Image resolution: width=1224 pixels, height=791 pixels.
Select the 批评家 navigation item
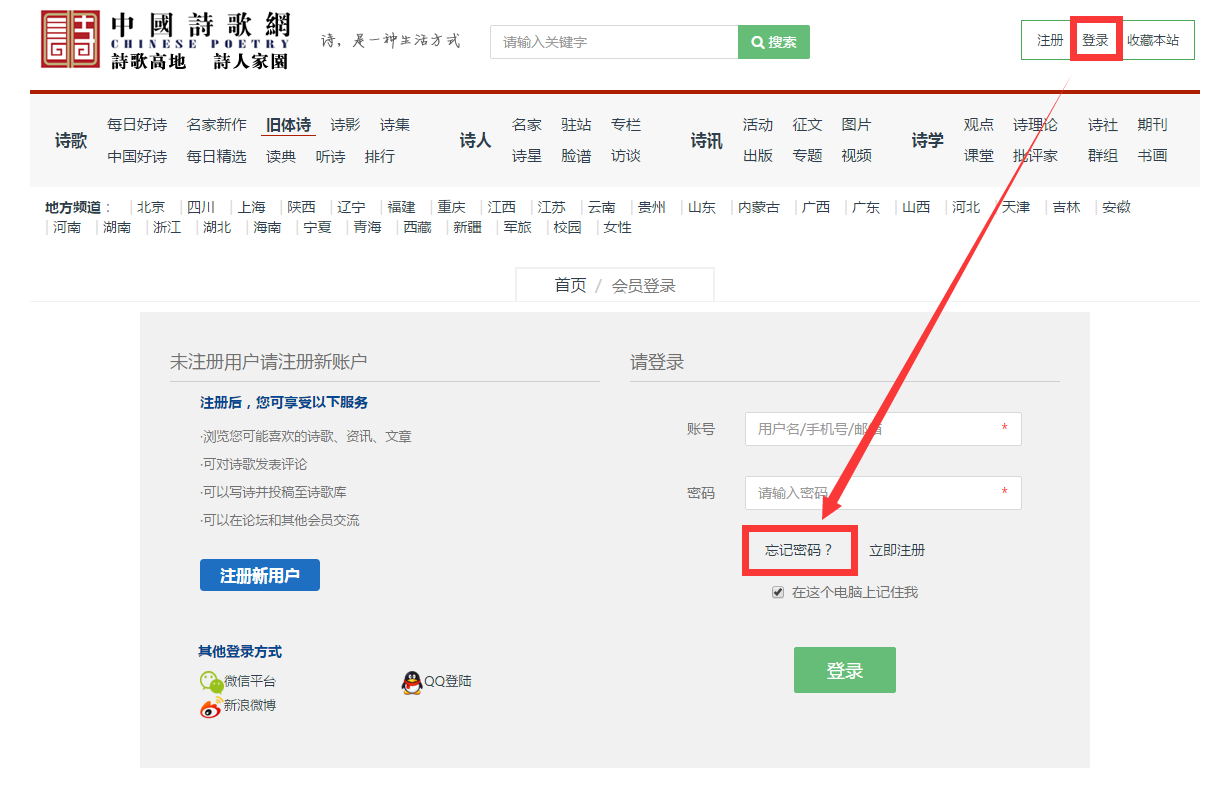pyautogui.click(x=1035, y=156)
